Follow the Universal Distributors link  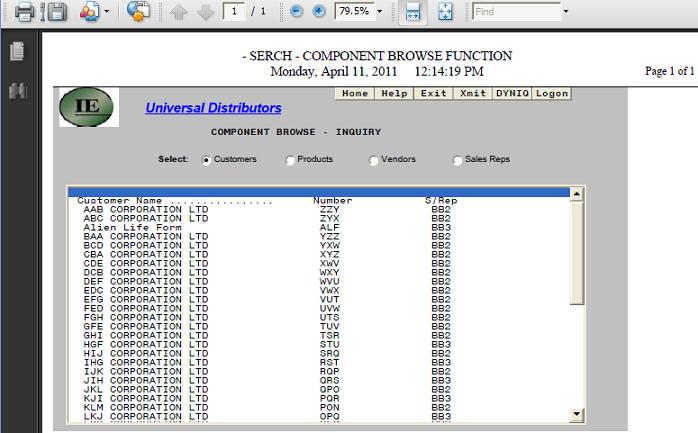click(213, 108)
